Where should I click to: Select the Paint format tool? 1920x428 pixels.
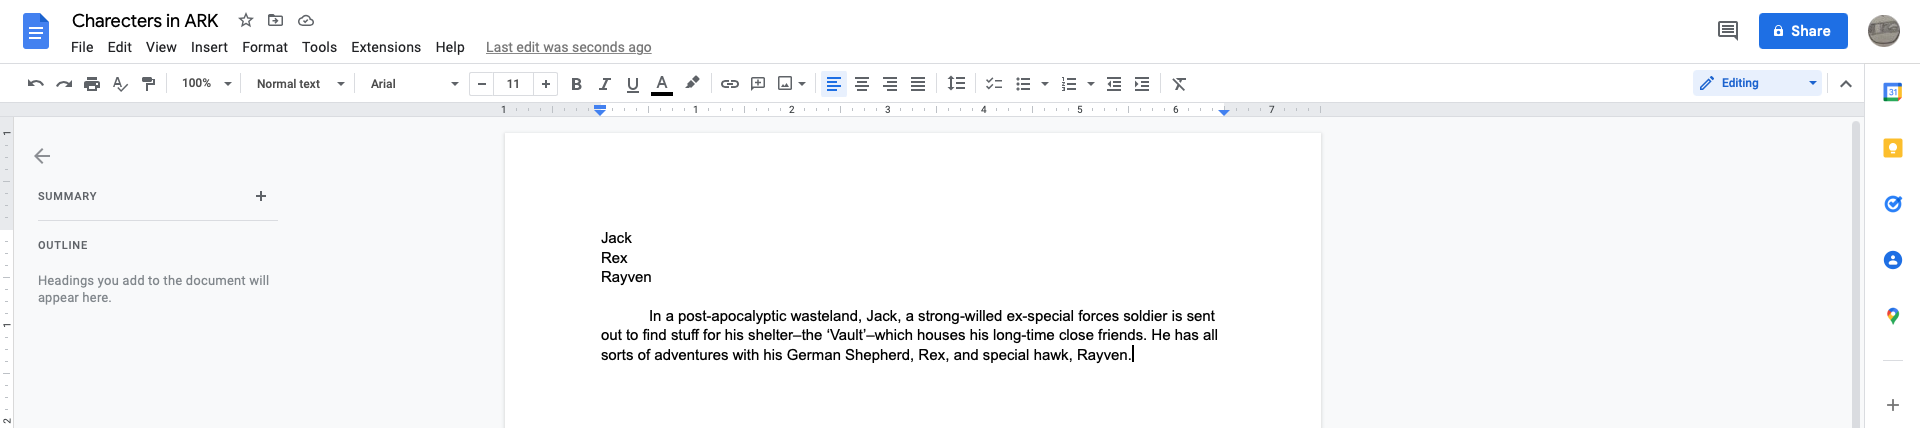148,84
